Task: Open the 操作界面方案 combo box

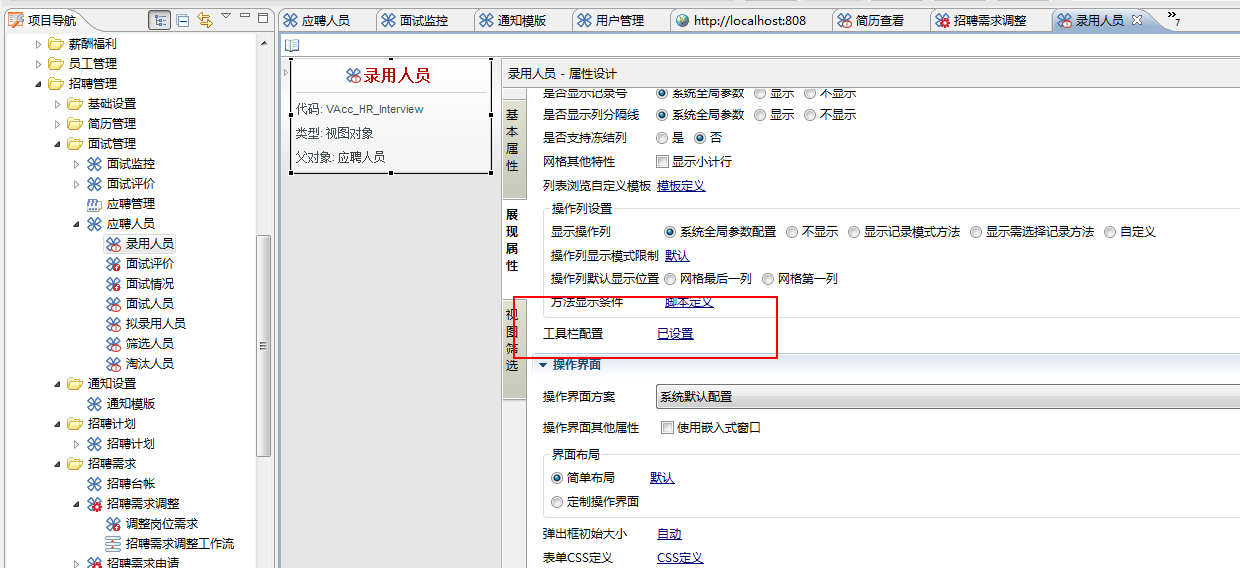Action: pos(948,397)
